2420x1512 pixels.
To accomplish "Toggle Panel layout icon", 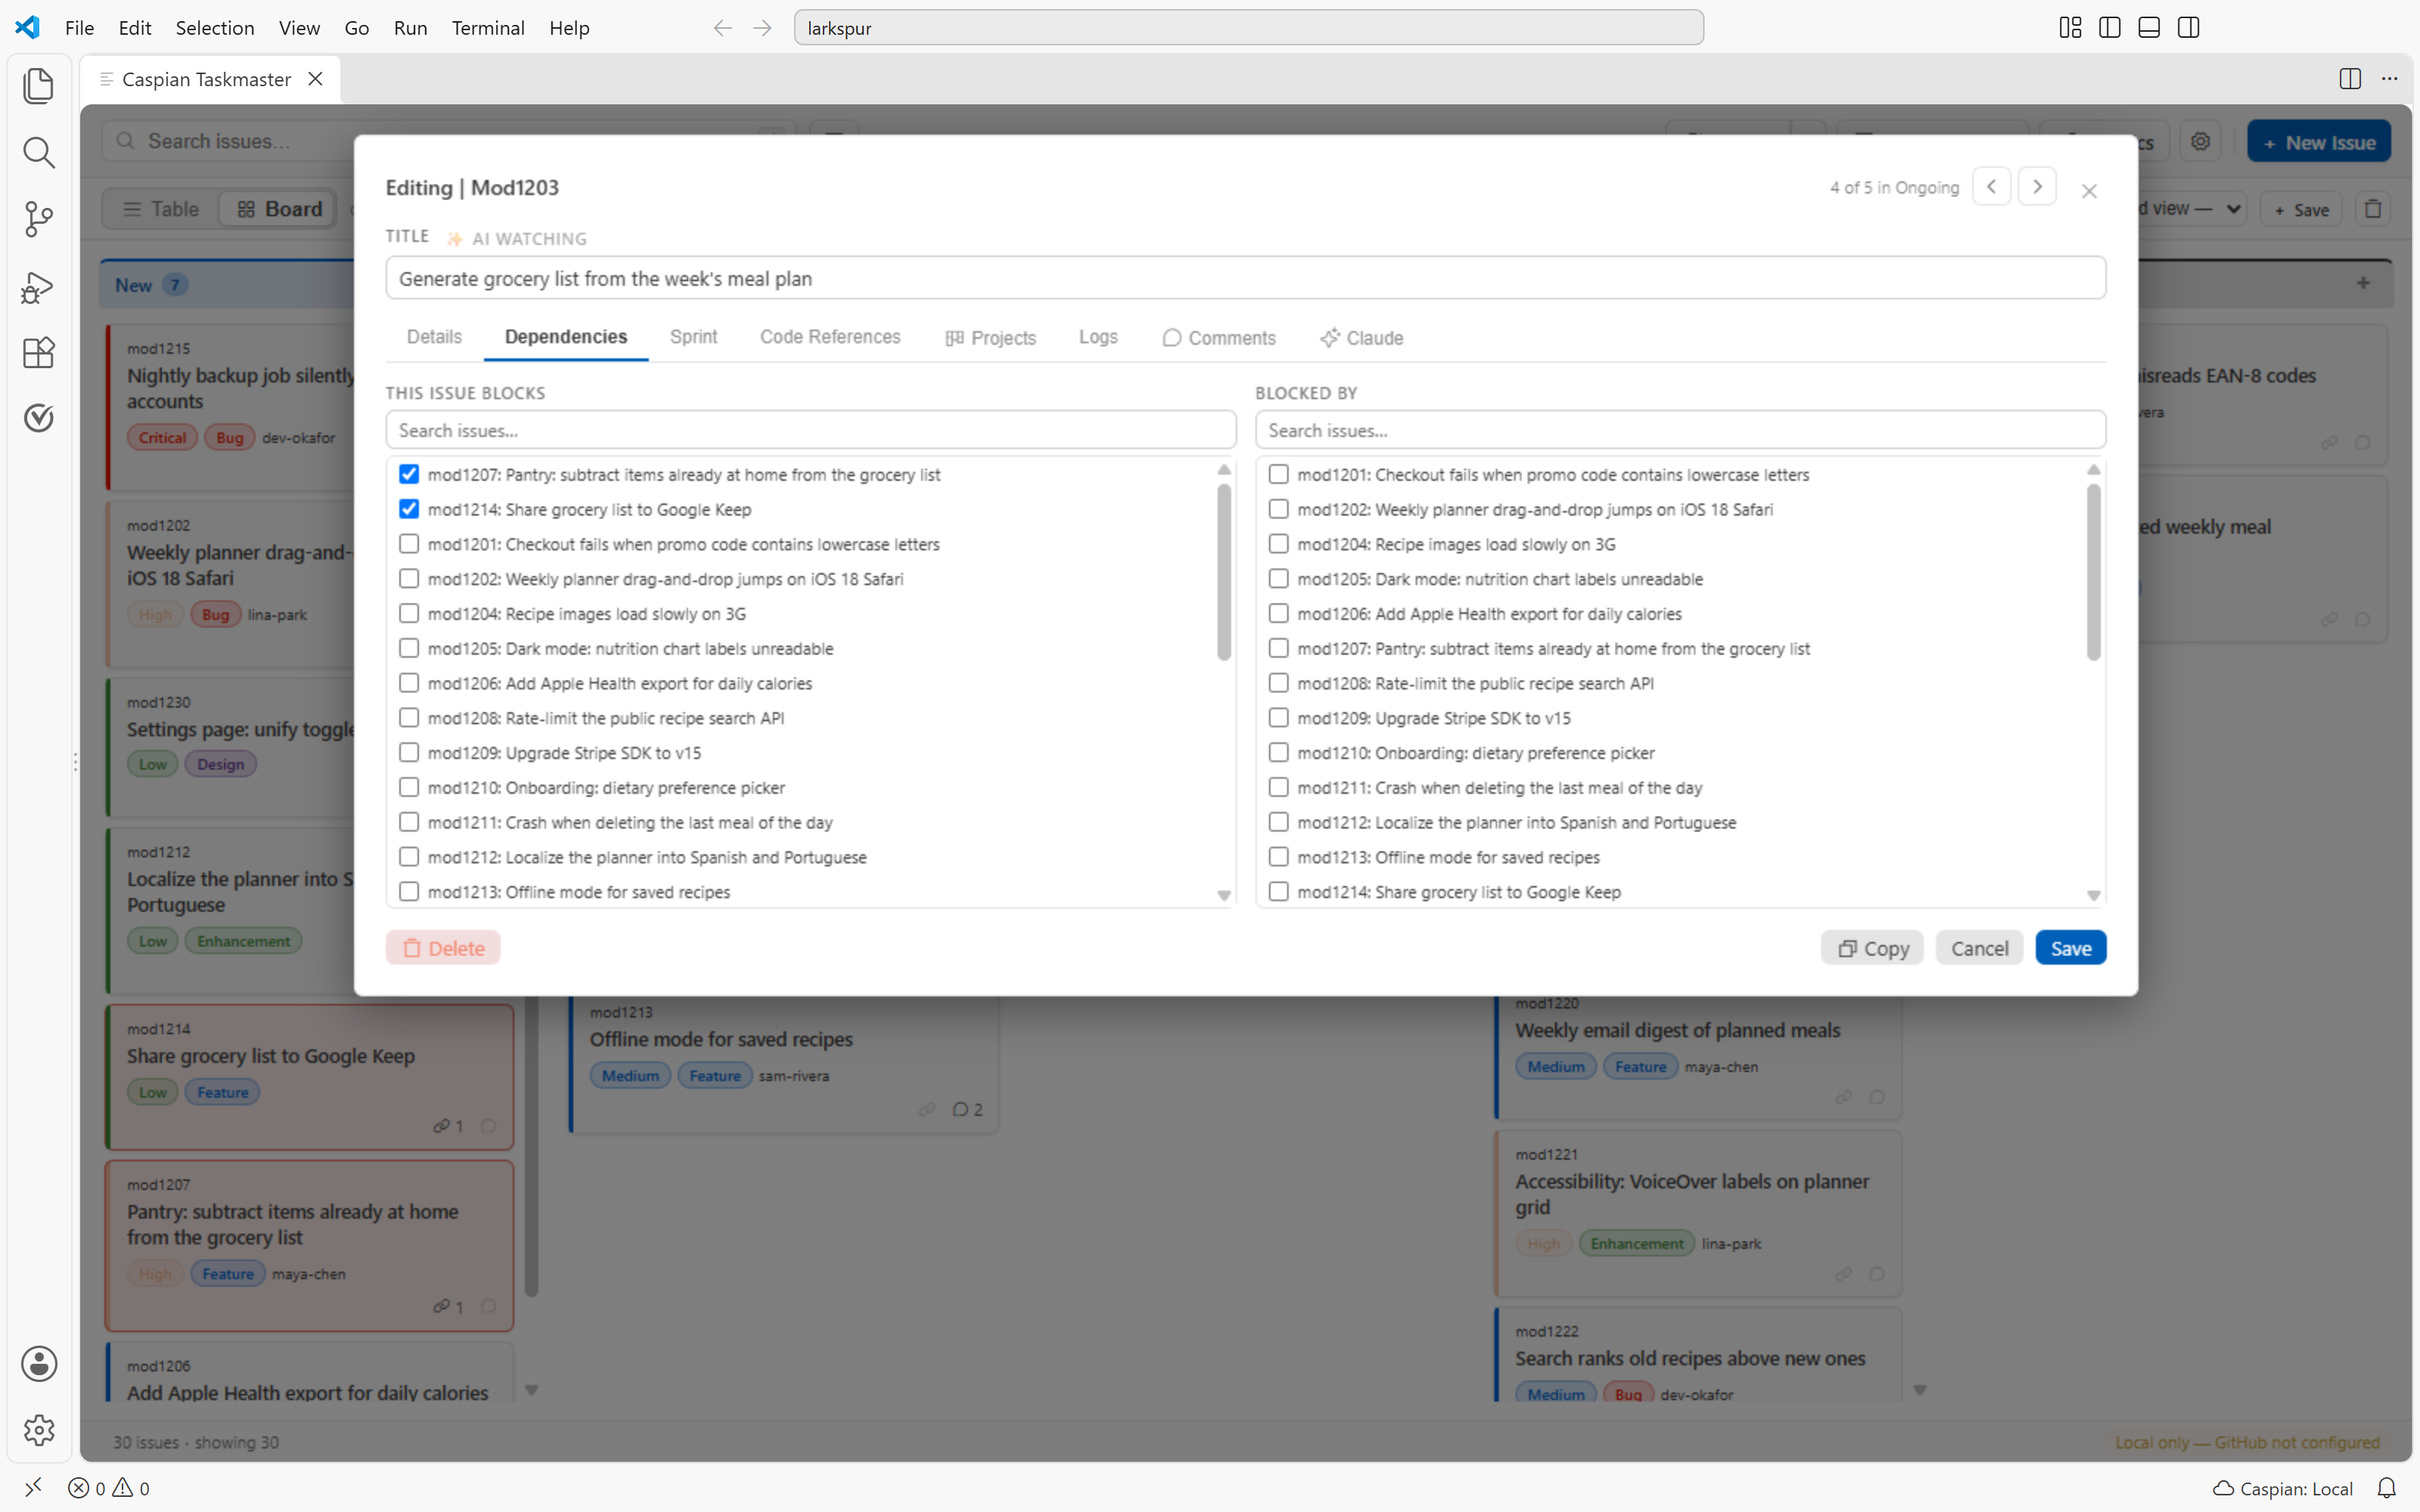I will [2149, 28].
